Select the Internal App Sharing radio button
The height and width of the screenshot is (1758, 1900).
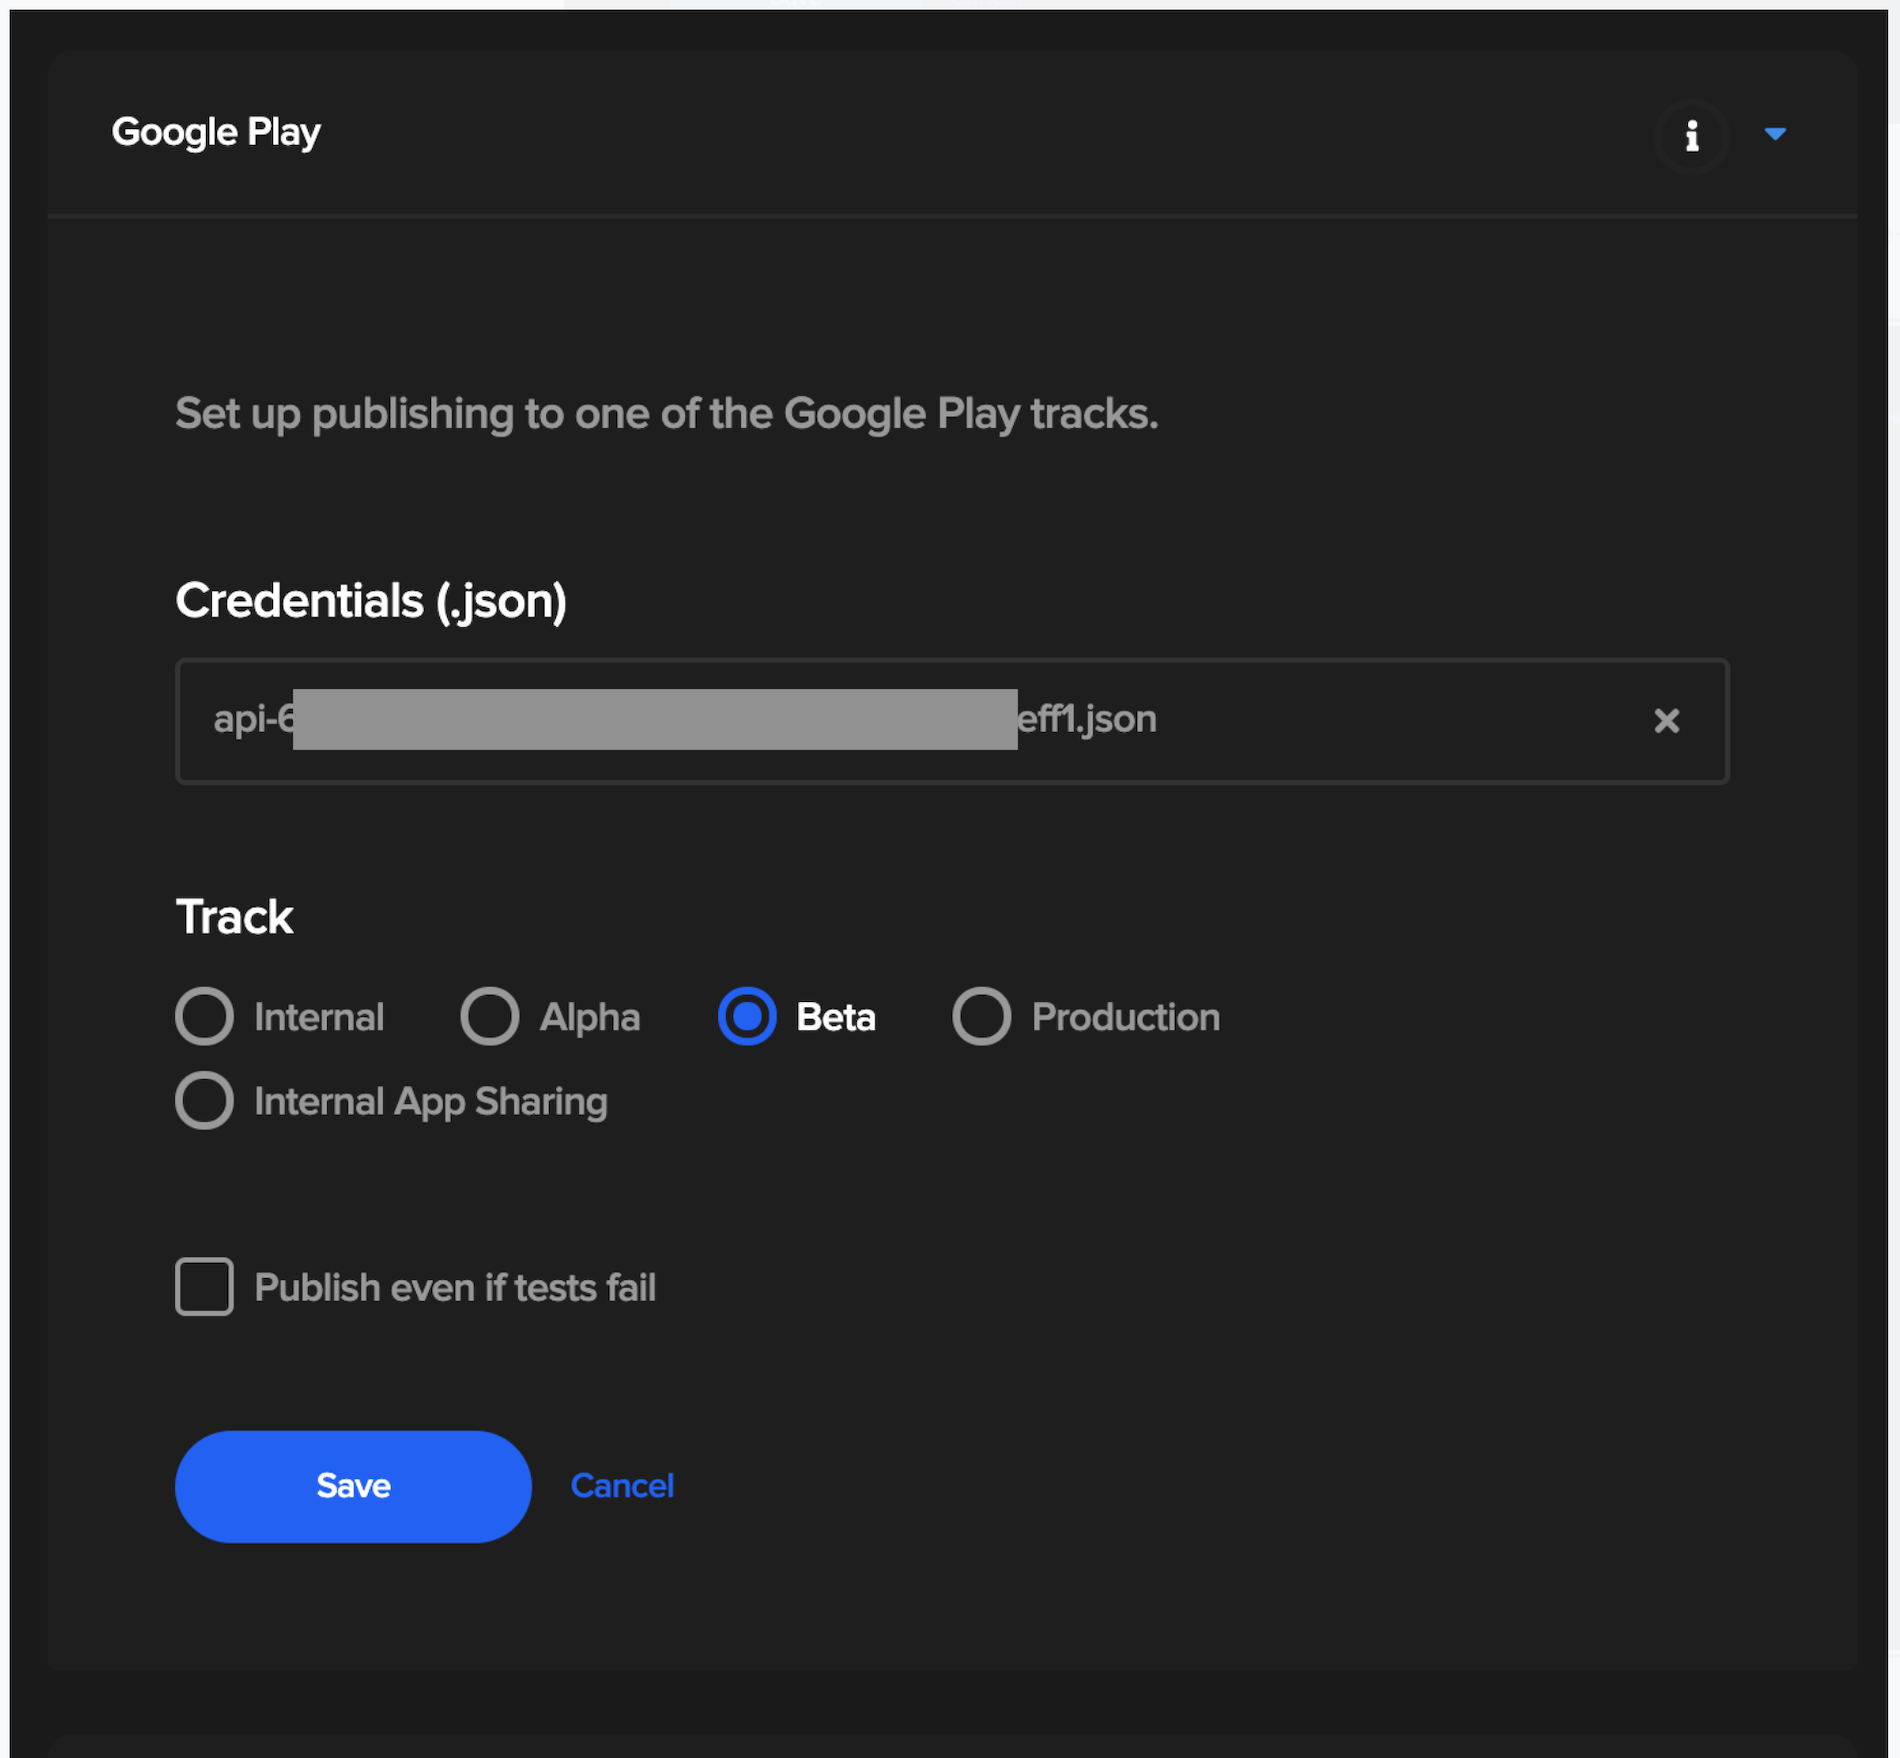tap(205, 1100)
